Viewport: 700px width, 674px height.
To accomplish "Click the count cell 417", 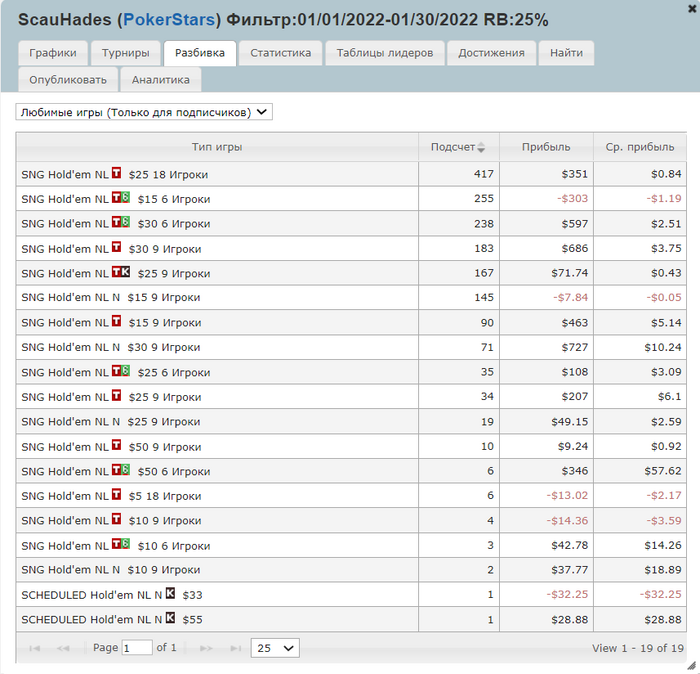I will [x=459, y=174].
